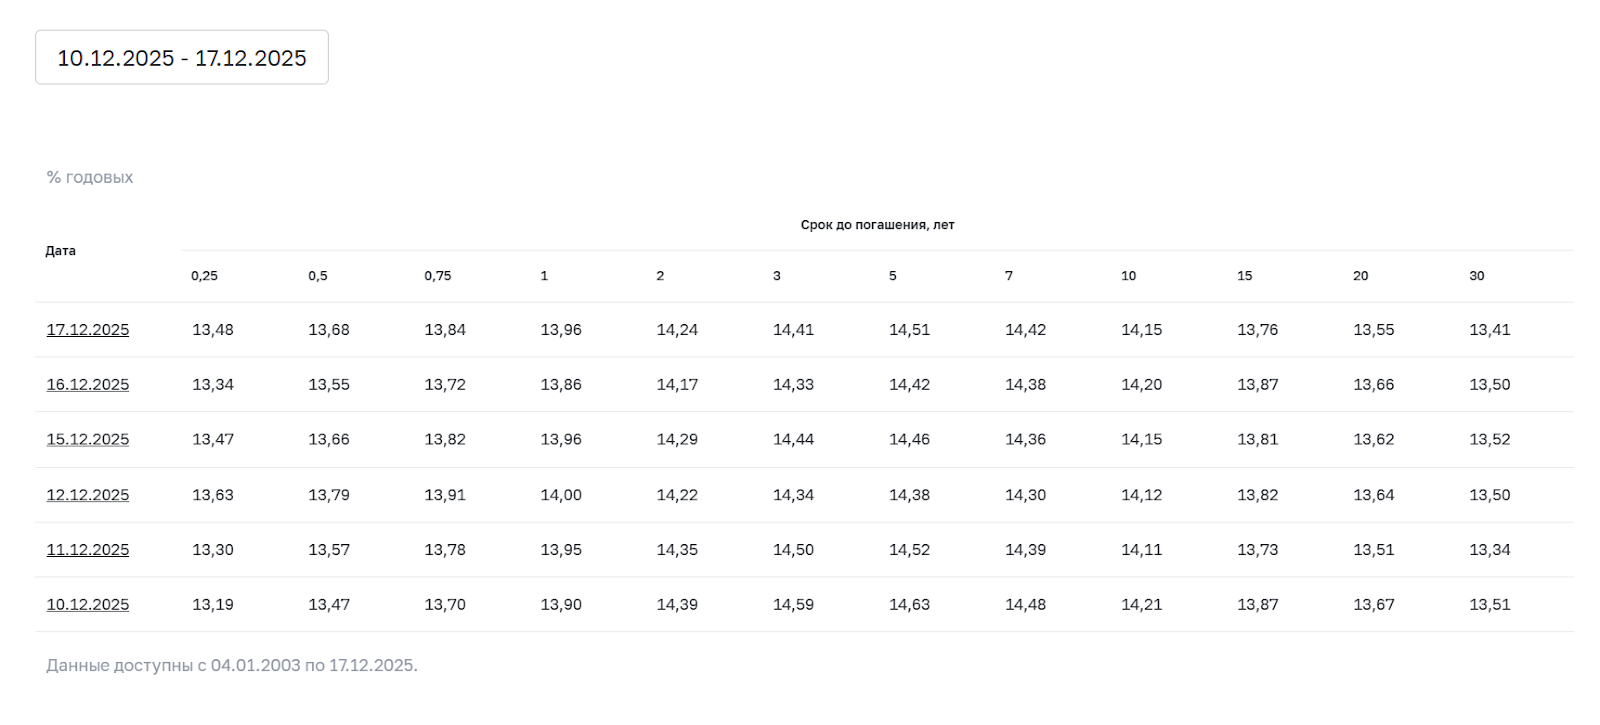Click the '% годовых' label
The width and height of the screenshot is (1600, 725).
pos(90,178)
